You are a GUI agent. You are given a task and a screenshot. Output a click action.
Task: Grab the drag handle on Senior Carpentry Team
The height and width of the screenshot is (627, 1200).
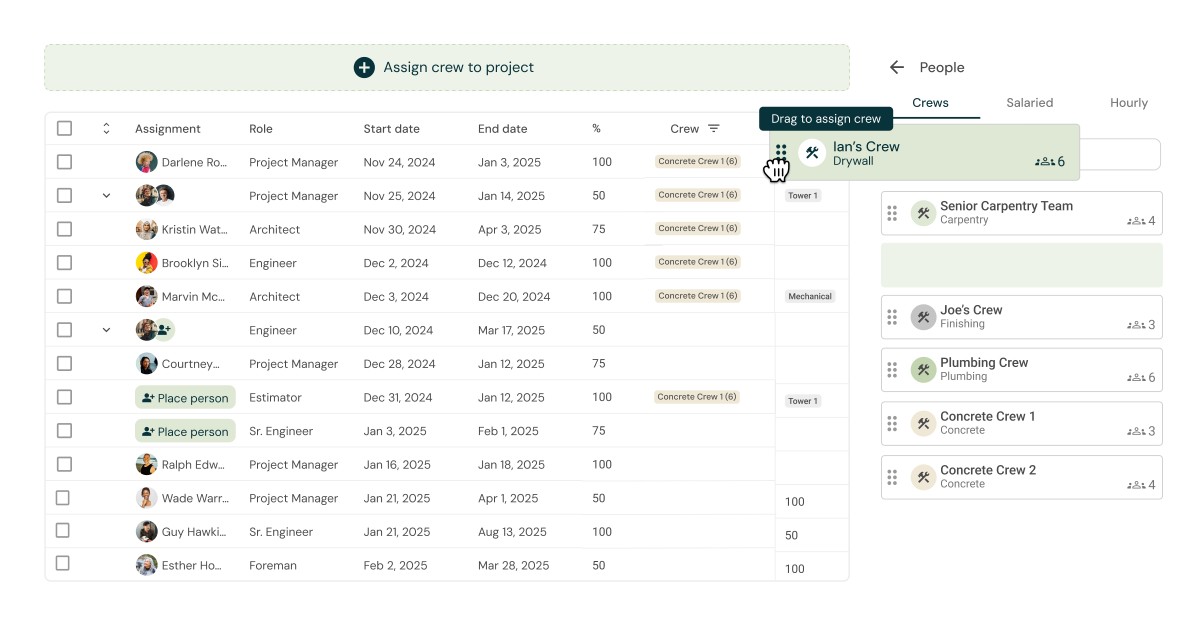tap(892, 213)
